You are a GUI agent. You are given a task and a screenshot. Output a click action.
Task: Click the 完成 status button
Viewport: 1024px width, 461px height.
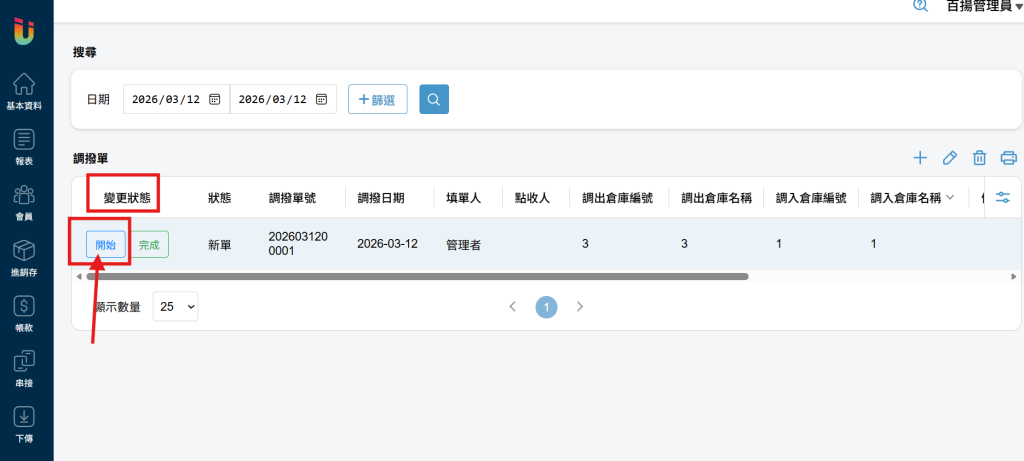click(149, 244)
